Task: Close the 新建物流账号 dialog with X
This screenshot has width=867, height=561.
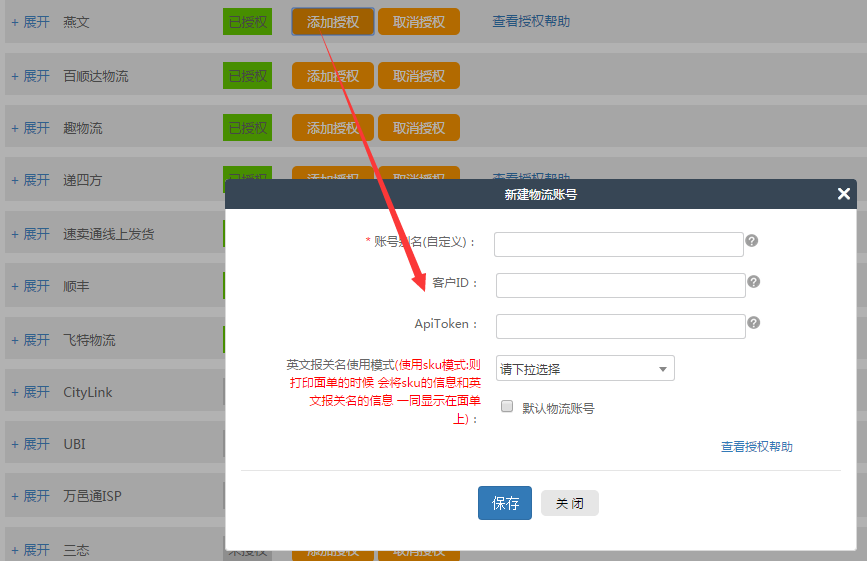Action: pos(844,194)
